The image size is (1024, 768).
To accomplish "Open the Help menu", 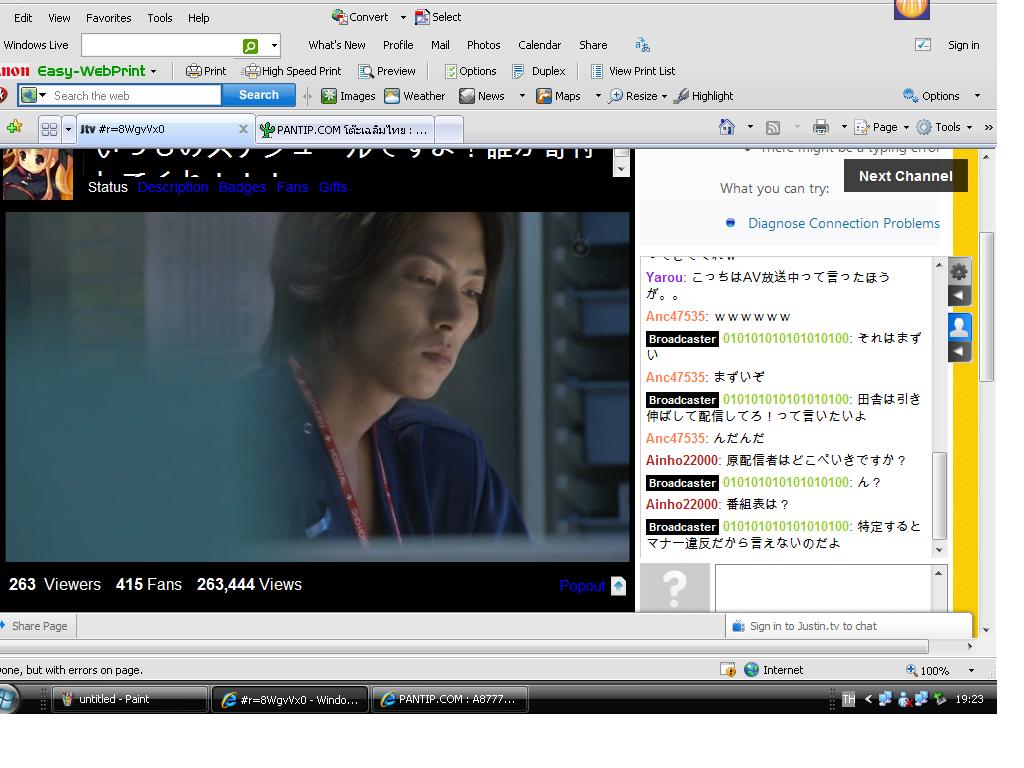I will pyautogui.click(x=199, y=18).
